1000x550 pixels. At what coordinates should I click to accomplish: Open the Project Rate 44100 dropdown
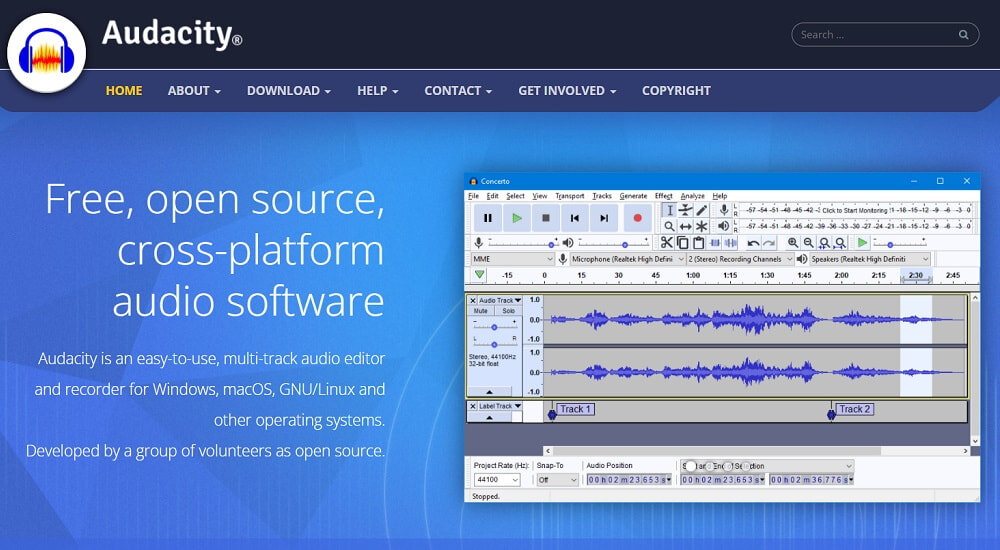[497, 480]
